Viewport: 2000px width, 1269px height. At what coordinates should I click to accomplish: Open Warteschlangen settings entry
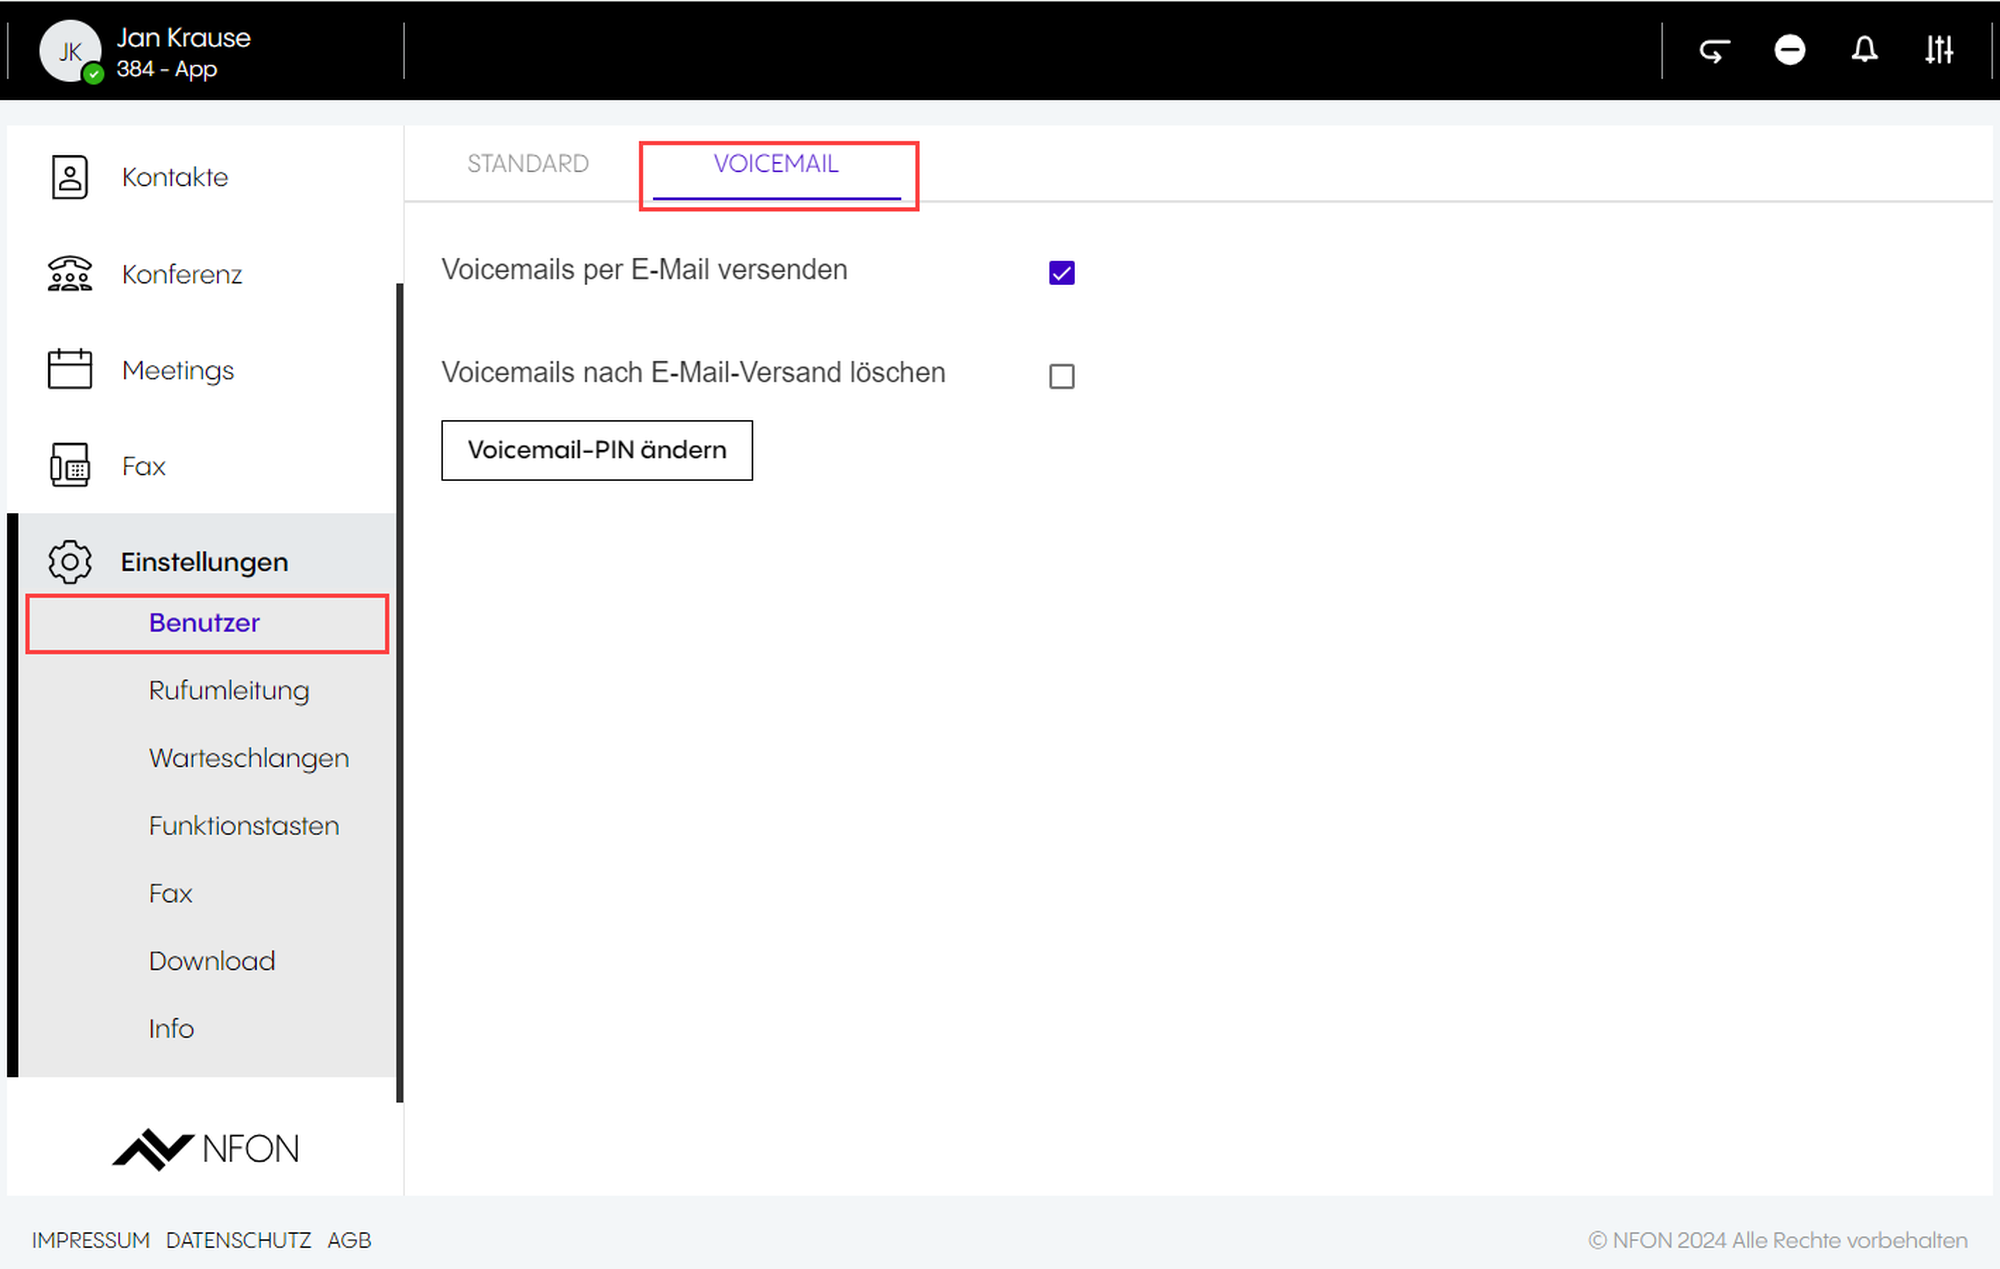click(x=249, y=758)
